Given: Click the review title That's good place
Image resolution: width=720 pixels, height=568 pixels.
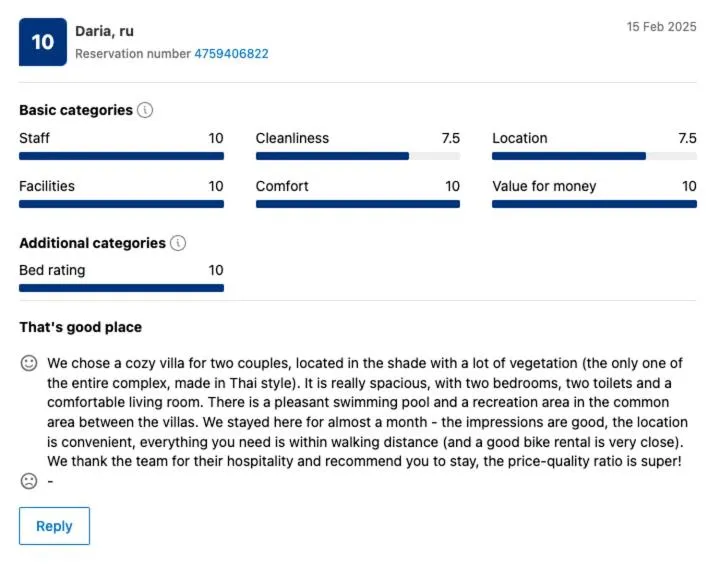Looking at the screenshot, I should (80, 327).
